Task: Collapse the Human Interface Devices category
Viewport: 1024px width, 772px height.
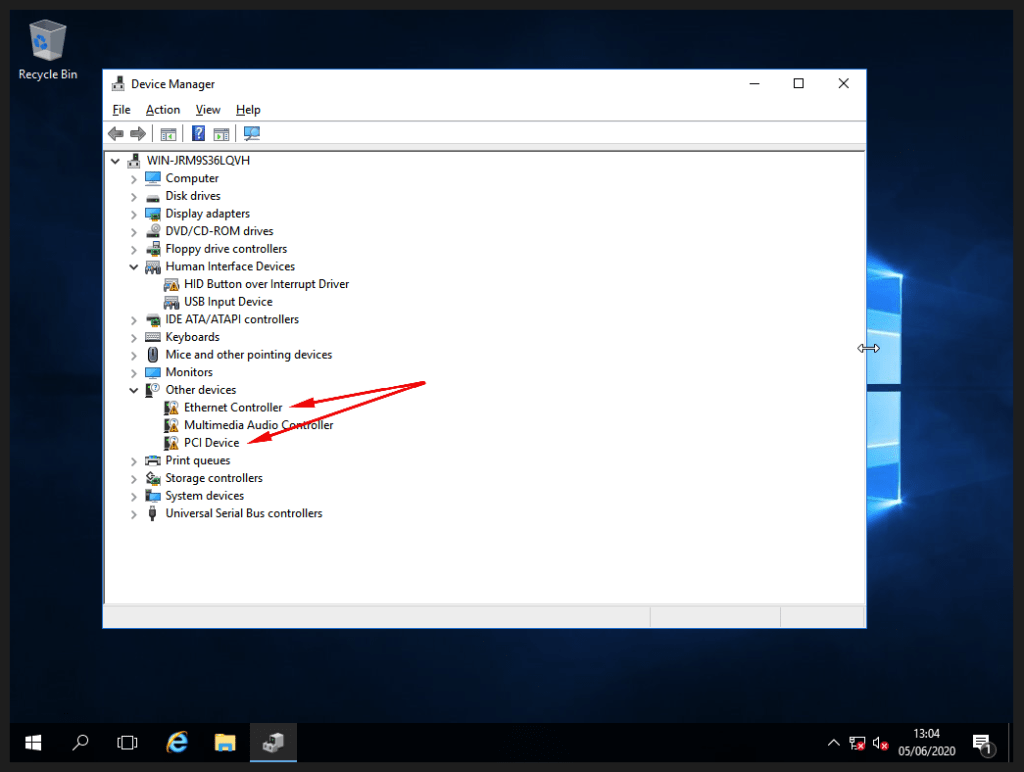Action: click(133, 266)
